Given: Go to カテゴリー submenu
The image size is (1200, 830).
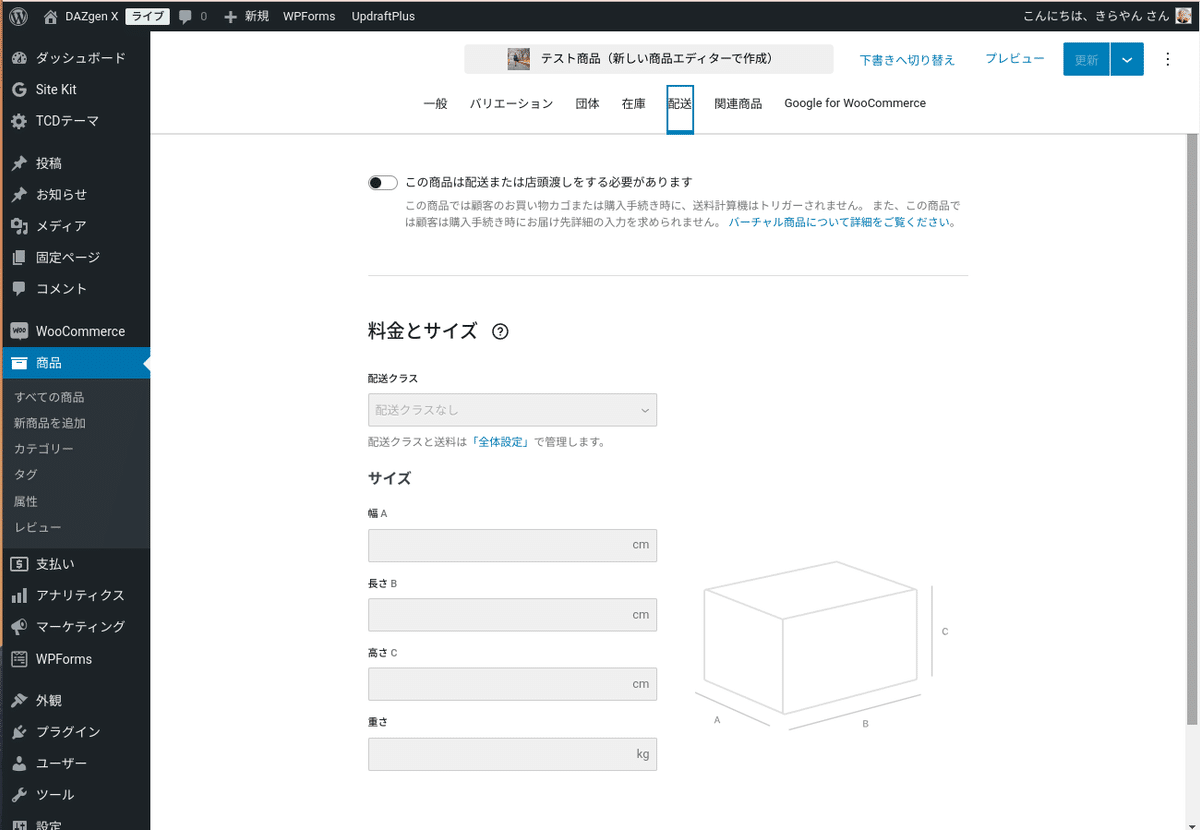Looking at the screenshot, I should [x=44, y=449].
